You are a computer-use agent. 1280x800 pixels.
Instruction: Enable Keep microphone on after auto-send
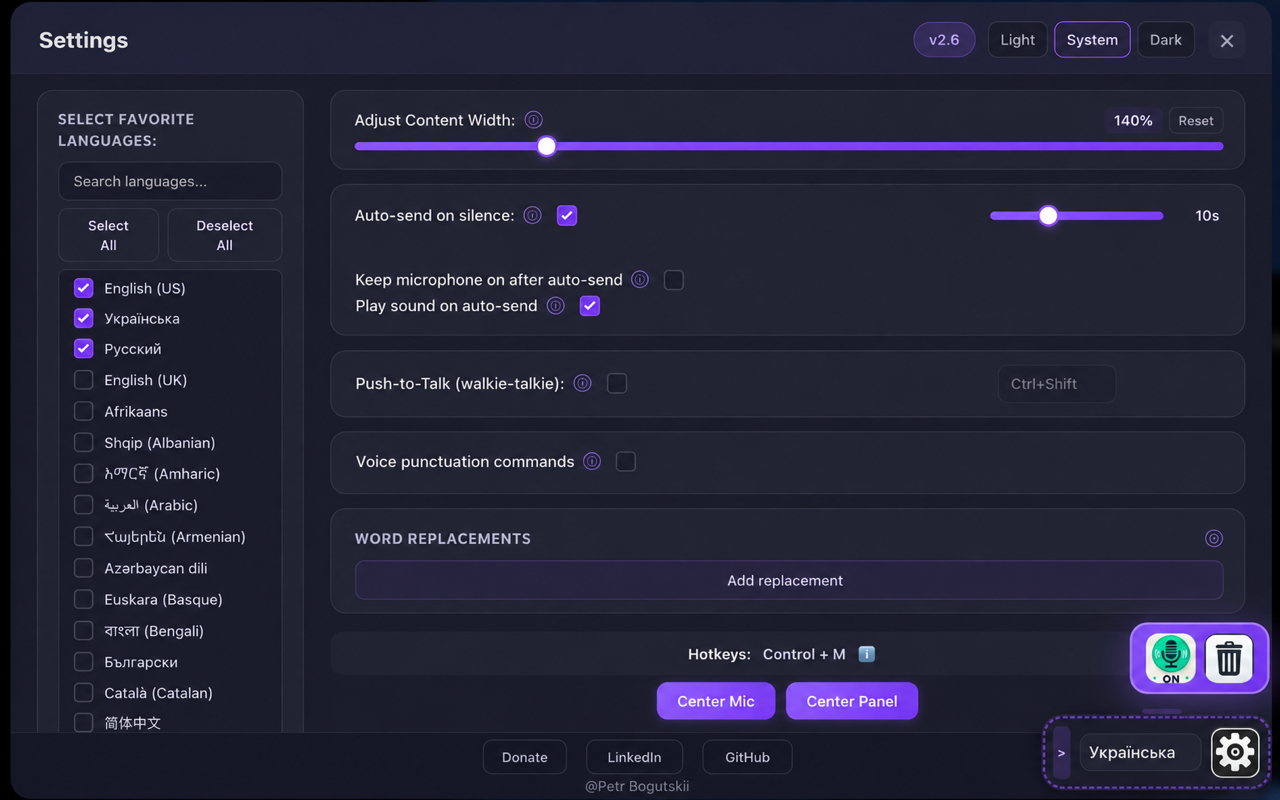674,280
